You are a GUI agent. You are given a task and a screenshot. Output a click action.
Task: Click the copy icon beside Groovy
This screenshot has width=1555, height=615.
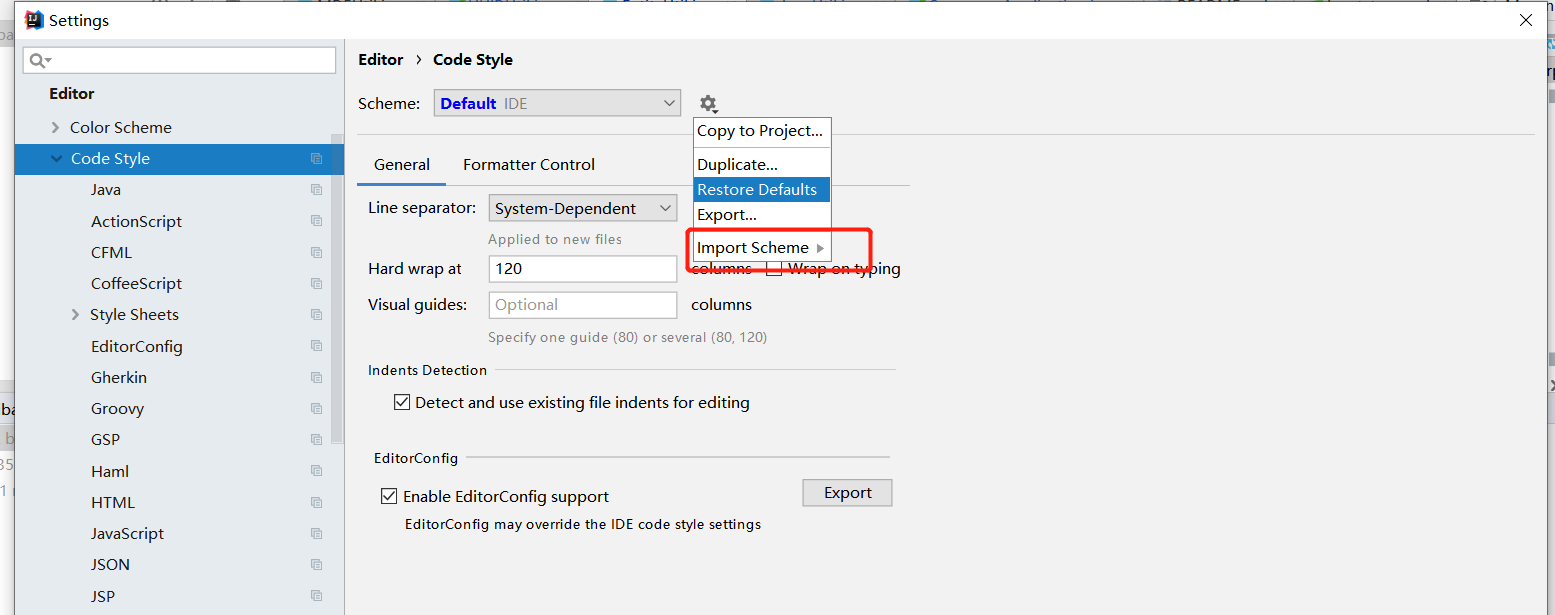pyautogui.click(x=316, y=408)
